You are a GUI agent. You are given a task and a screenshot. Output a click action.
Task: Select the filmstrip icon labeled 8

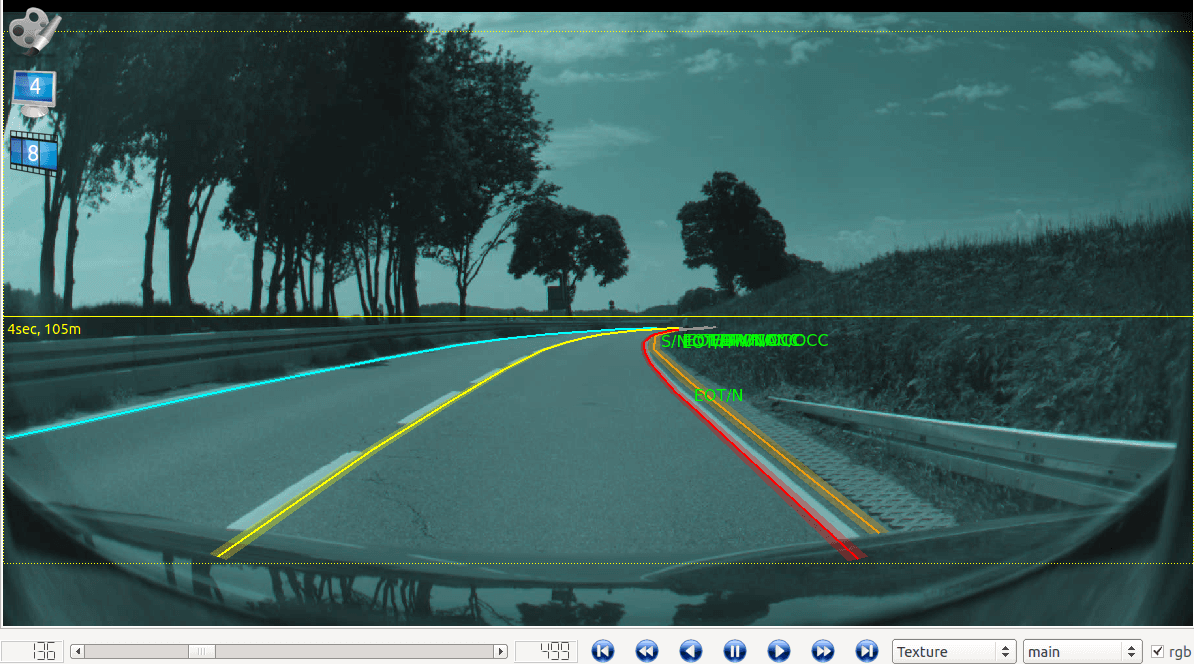pos(34,153)
